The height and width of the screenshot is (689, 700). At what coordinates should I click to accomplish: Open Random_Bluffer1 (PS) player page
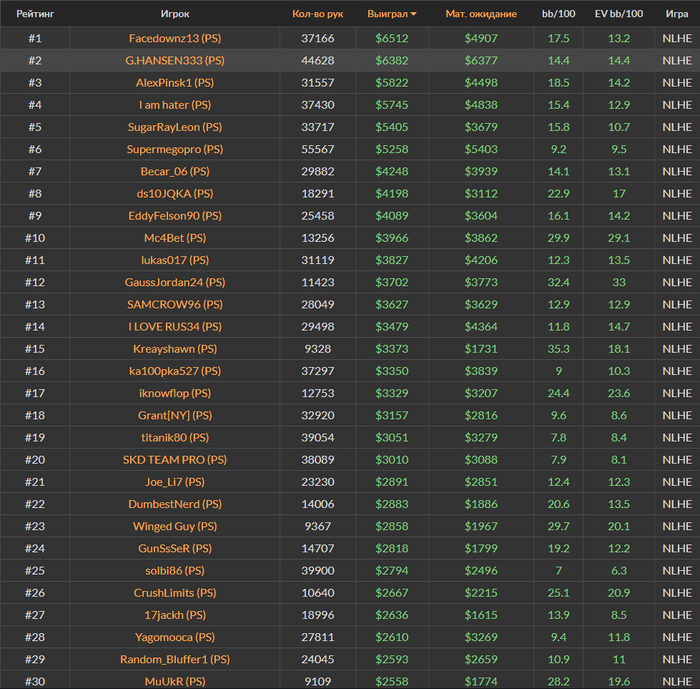[x=175, y=659]
